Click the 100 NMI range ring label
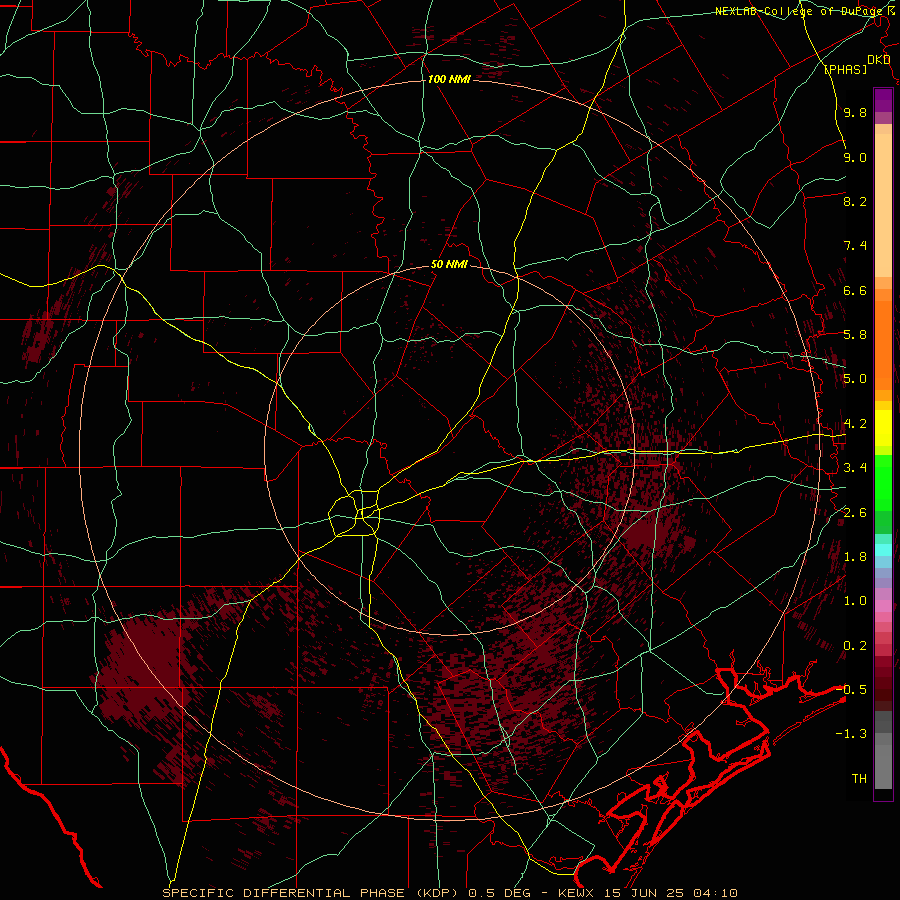The height and width of the screenshot is (900, 900). pyautogui.click(x=449, y=79)
